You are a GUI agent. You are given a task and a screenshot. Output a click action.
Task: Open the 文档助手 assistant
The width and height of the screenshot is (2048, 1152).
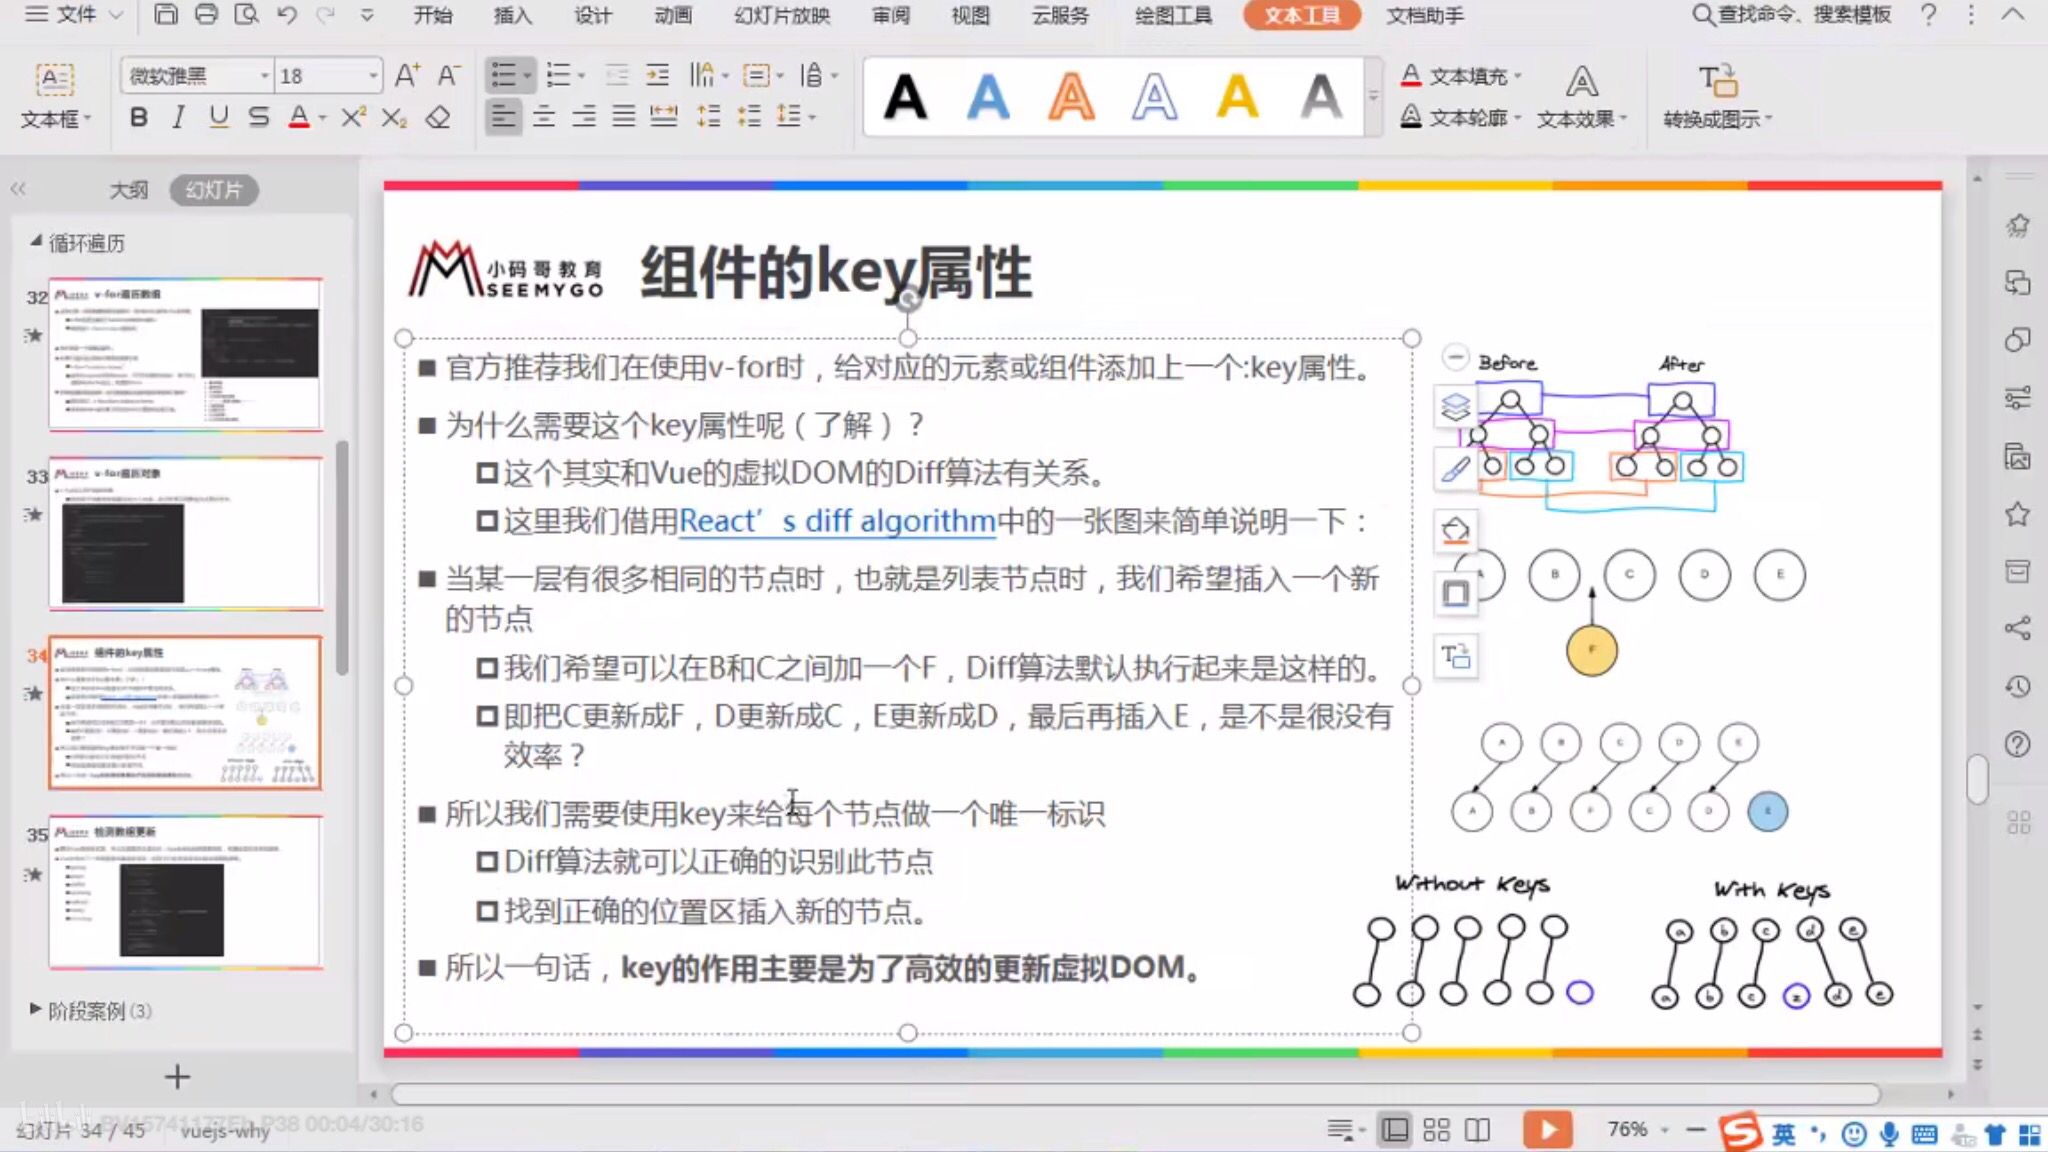point(1424,16)
